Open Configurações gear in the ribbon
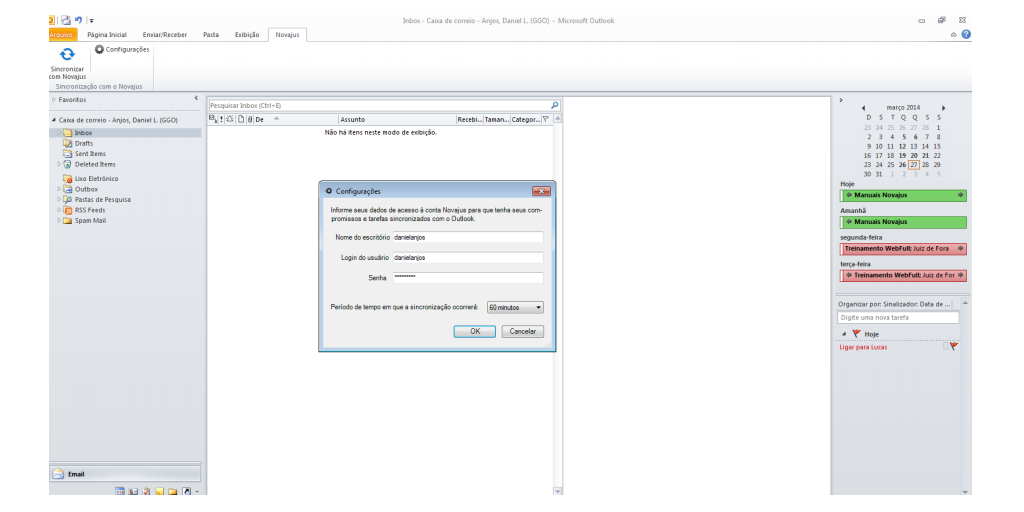 pos(122,49)
